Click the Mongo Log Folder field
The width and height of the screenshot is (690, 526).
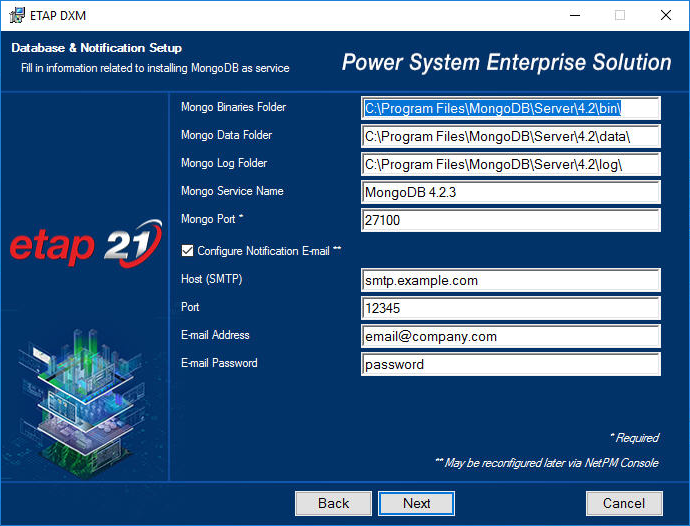point(510,164)
